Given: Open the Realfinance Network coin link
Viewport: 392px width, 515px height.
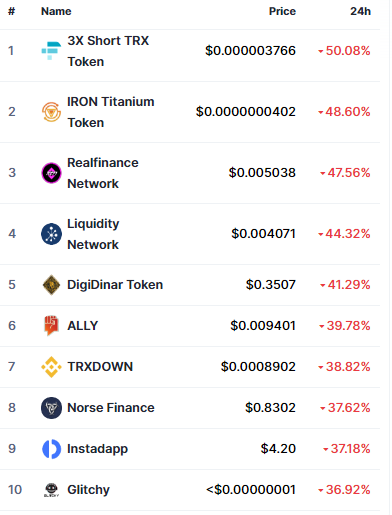Looking at the screenshot, I should click(x=103, y=173).
